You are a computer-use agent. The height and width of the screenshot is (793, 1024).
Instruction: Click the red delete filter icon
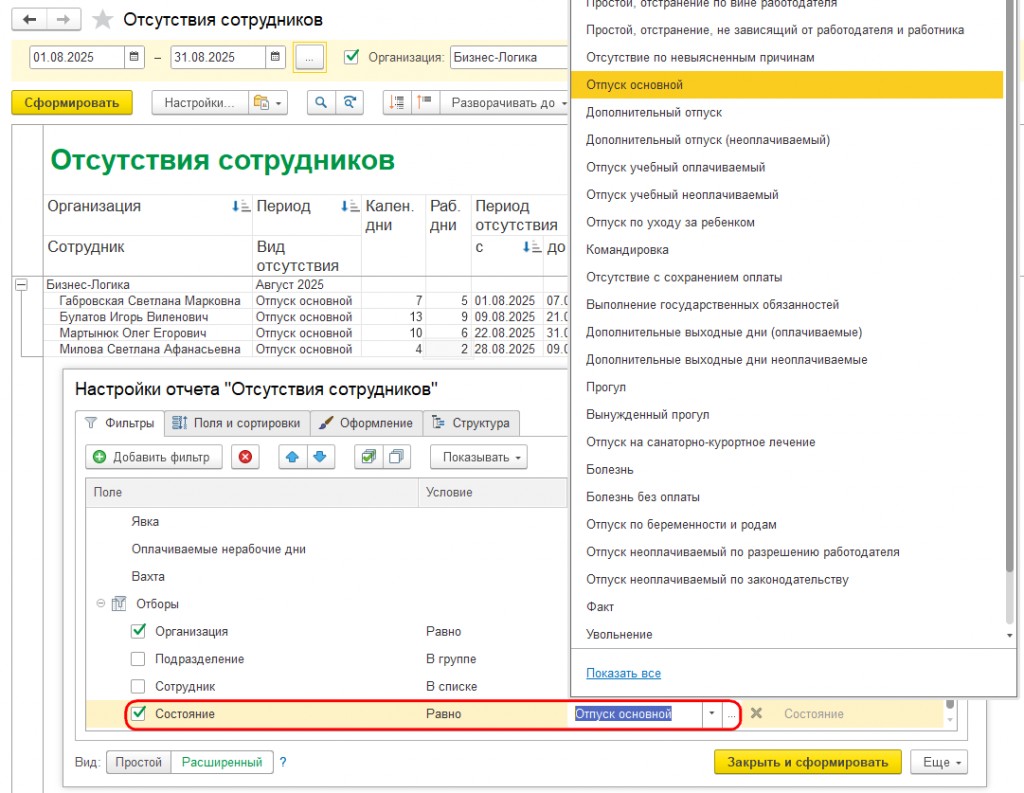246,457
